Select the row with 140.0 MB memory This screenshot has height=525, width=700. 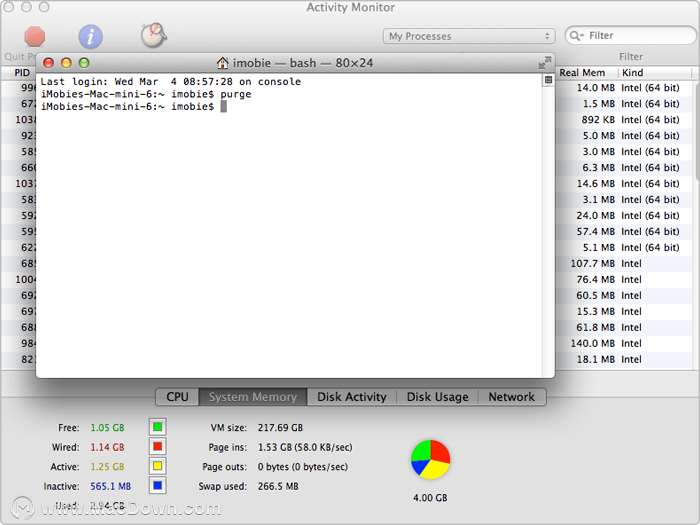(625, 344)
